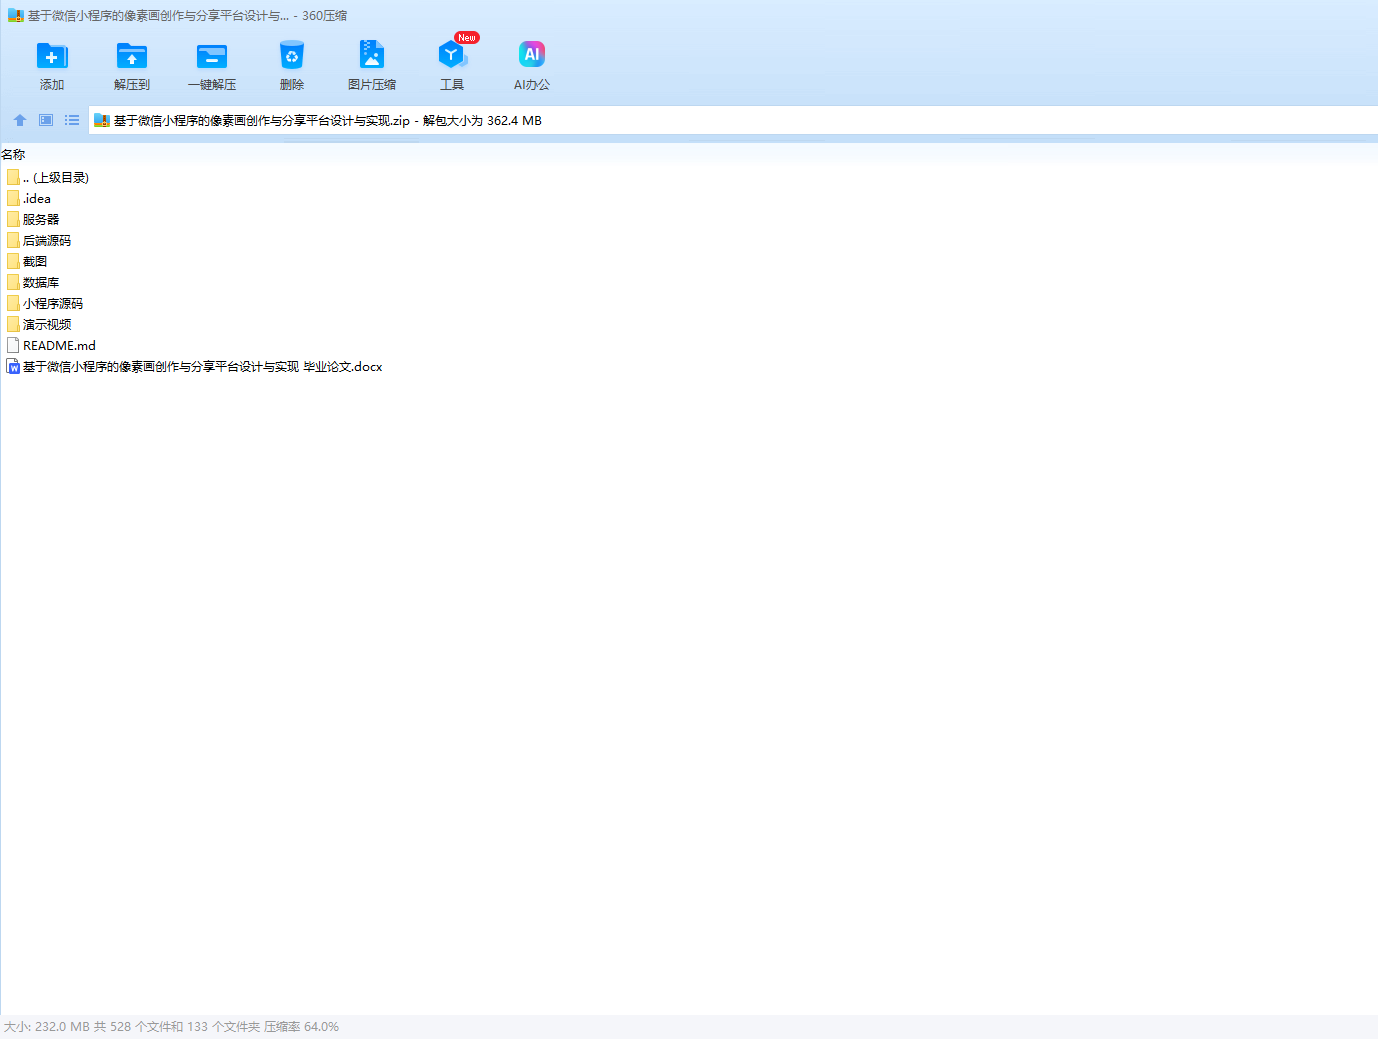Select the "README.md" file name
1378x1039 pixels.
click(60, 346)
